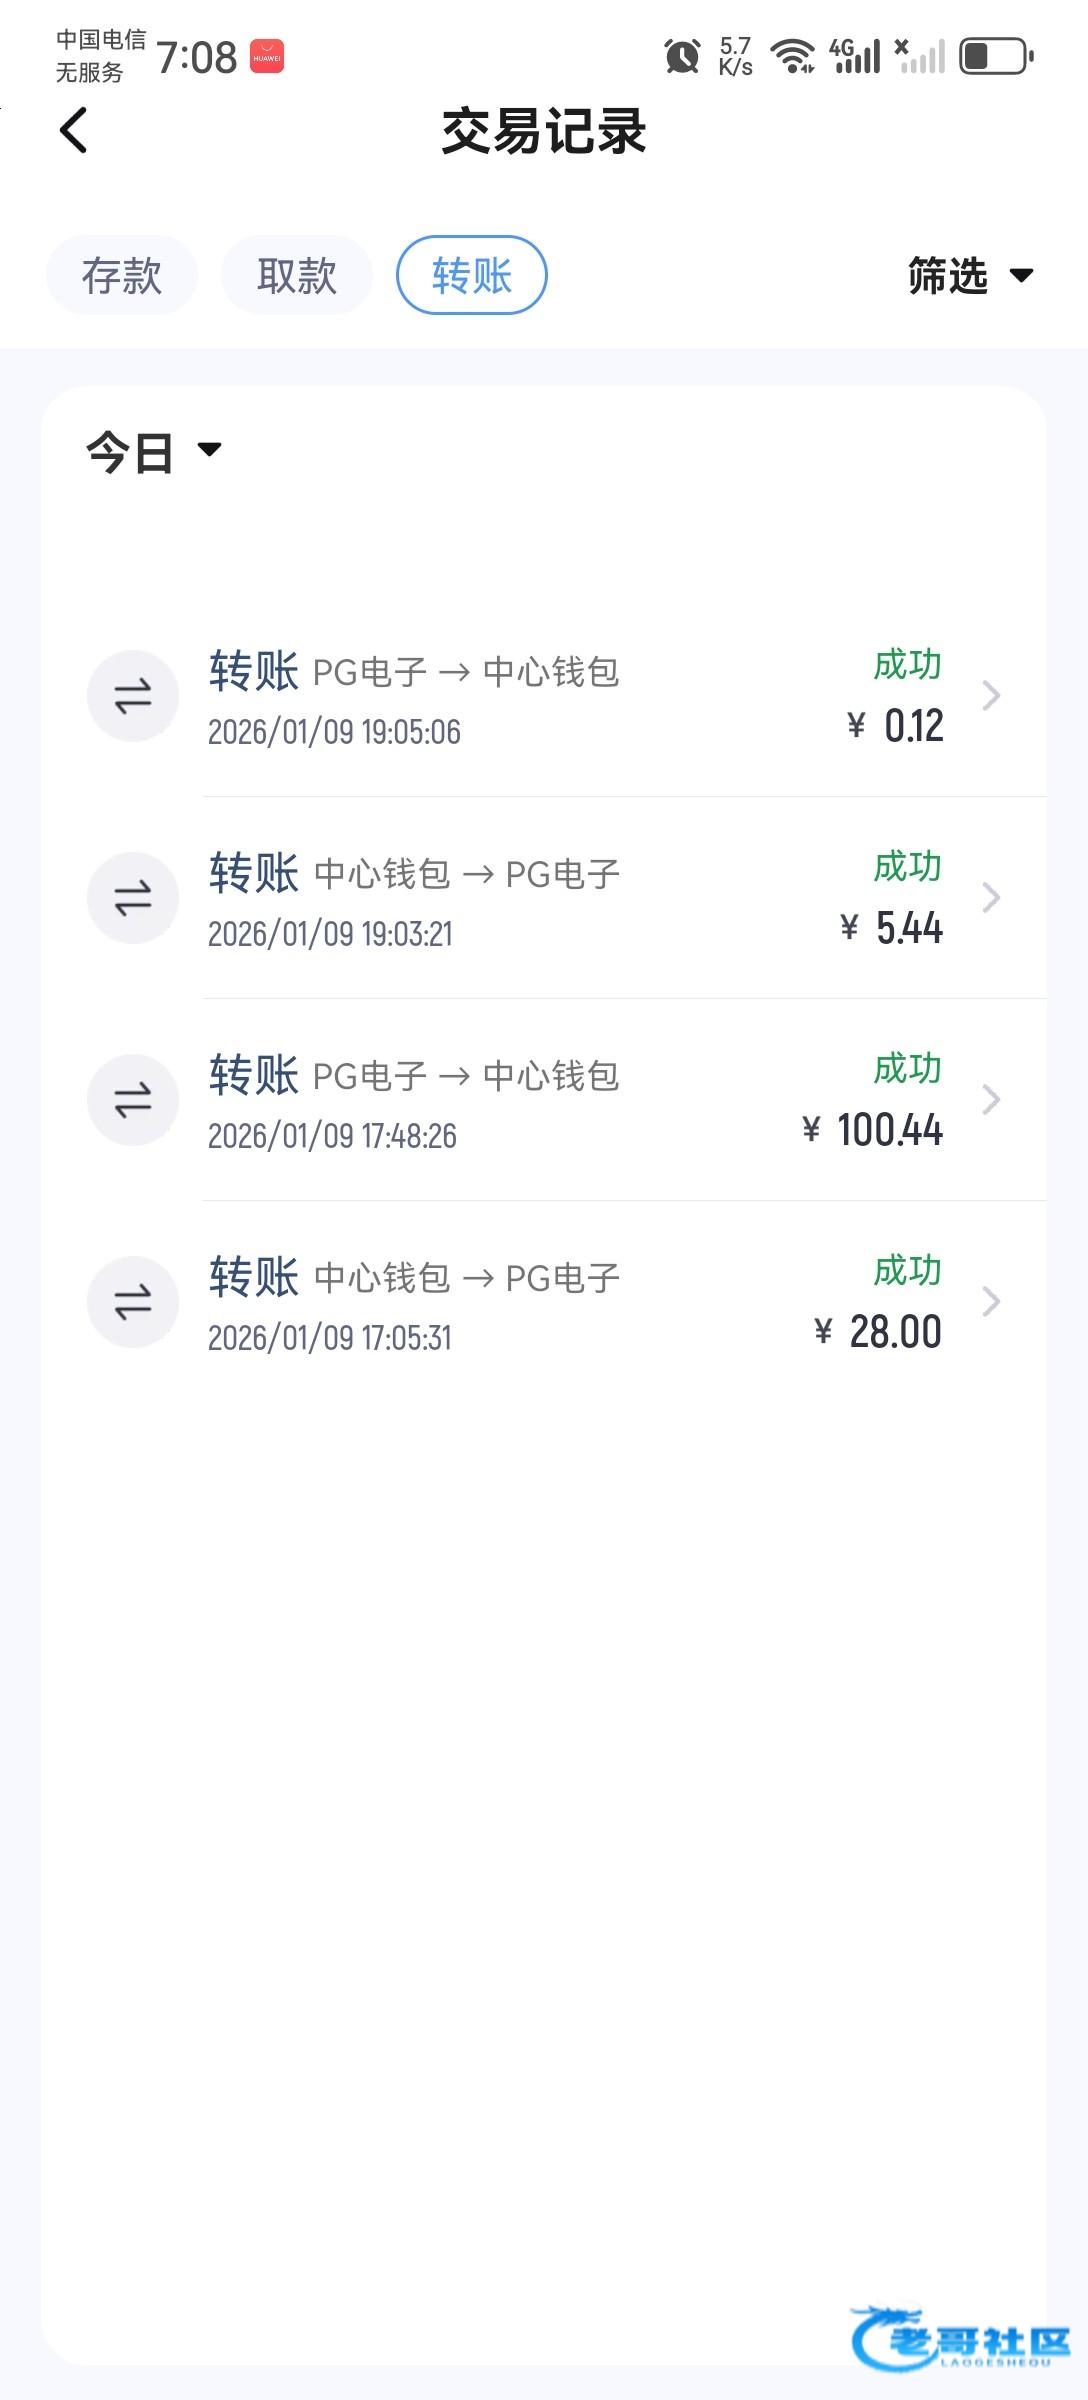Tap transfer icon beside 19:03:21 record

(x=133, y=898)
